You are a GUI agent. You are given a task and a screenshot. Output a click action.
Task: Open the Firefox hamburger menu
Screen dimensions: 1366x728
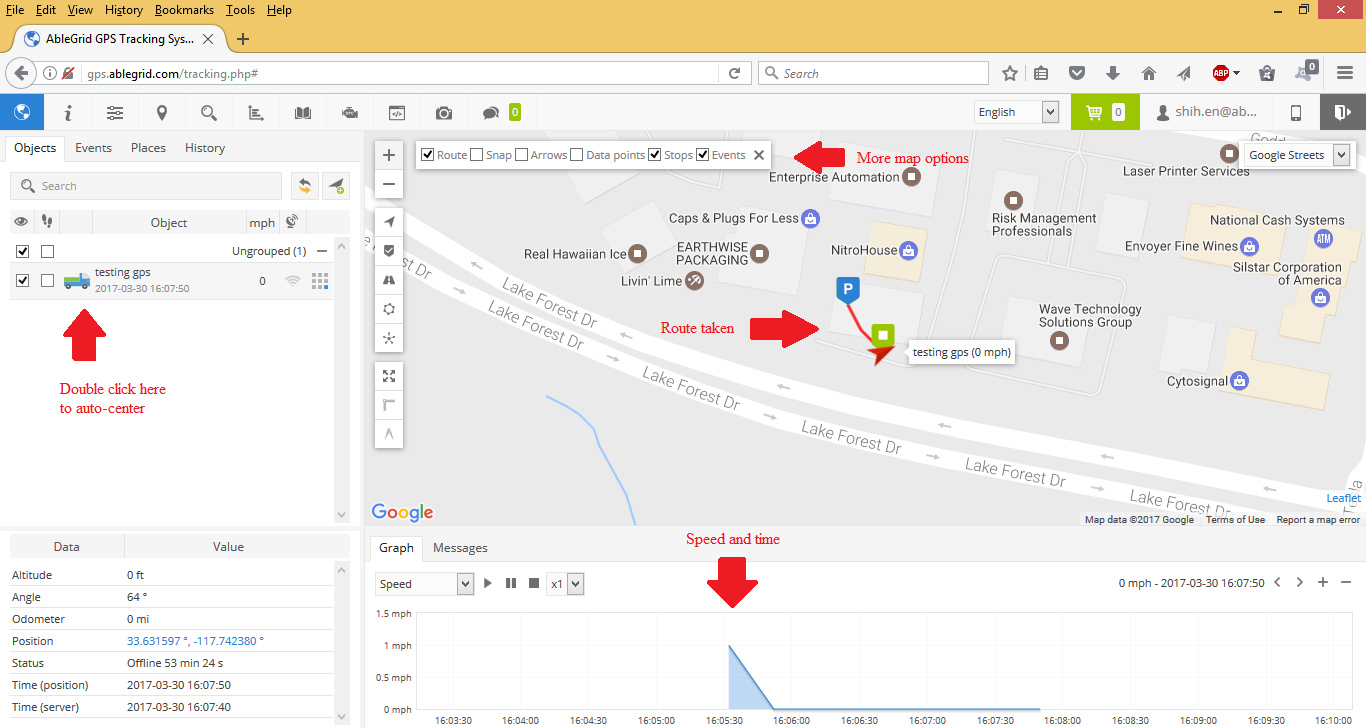pos(1344,73)
